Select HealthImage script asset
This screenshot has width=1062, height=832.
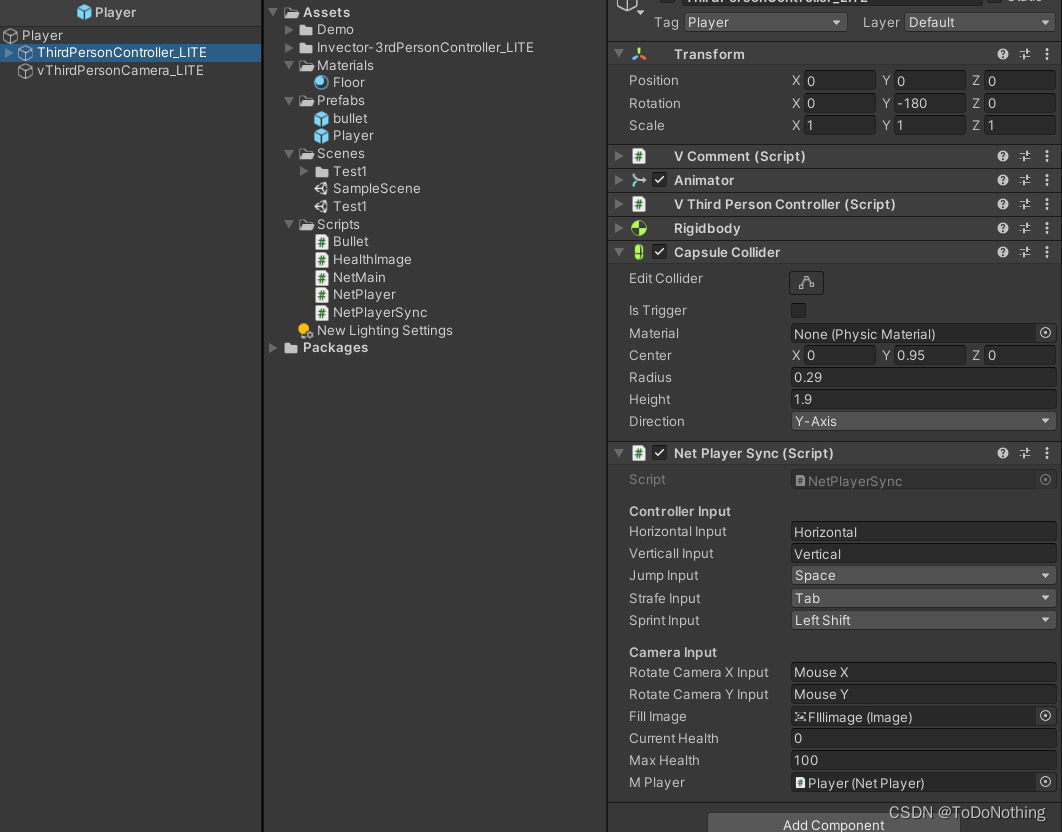click(x=364, y=259)
